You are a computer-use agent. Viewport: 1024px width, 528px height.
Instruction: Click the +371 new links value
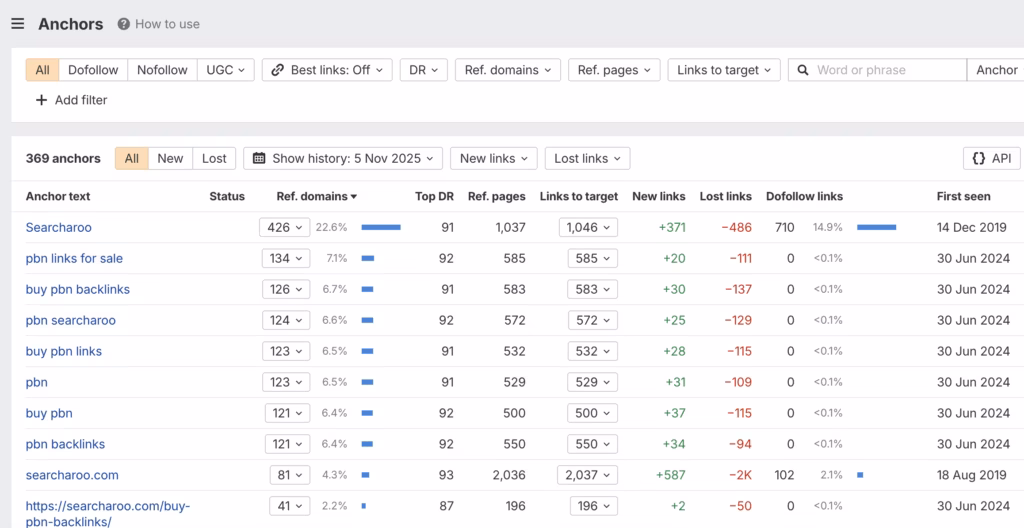(672, 227)
